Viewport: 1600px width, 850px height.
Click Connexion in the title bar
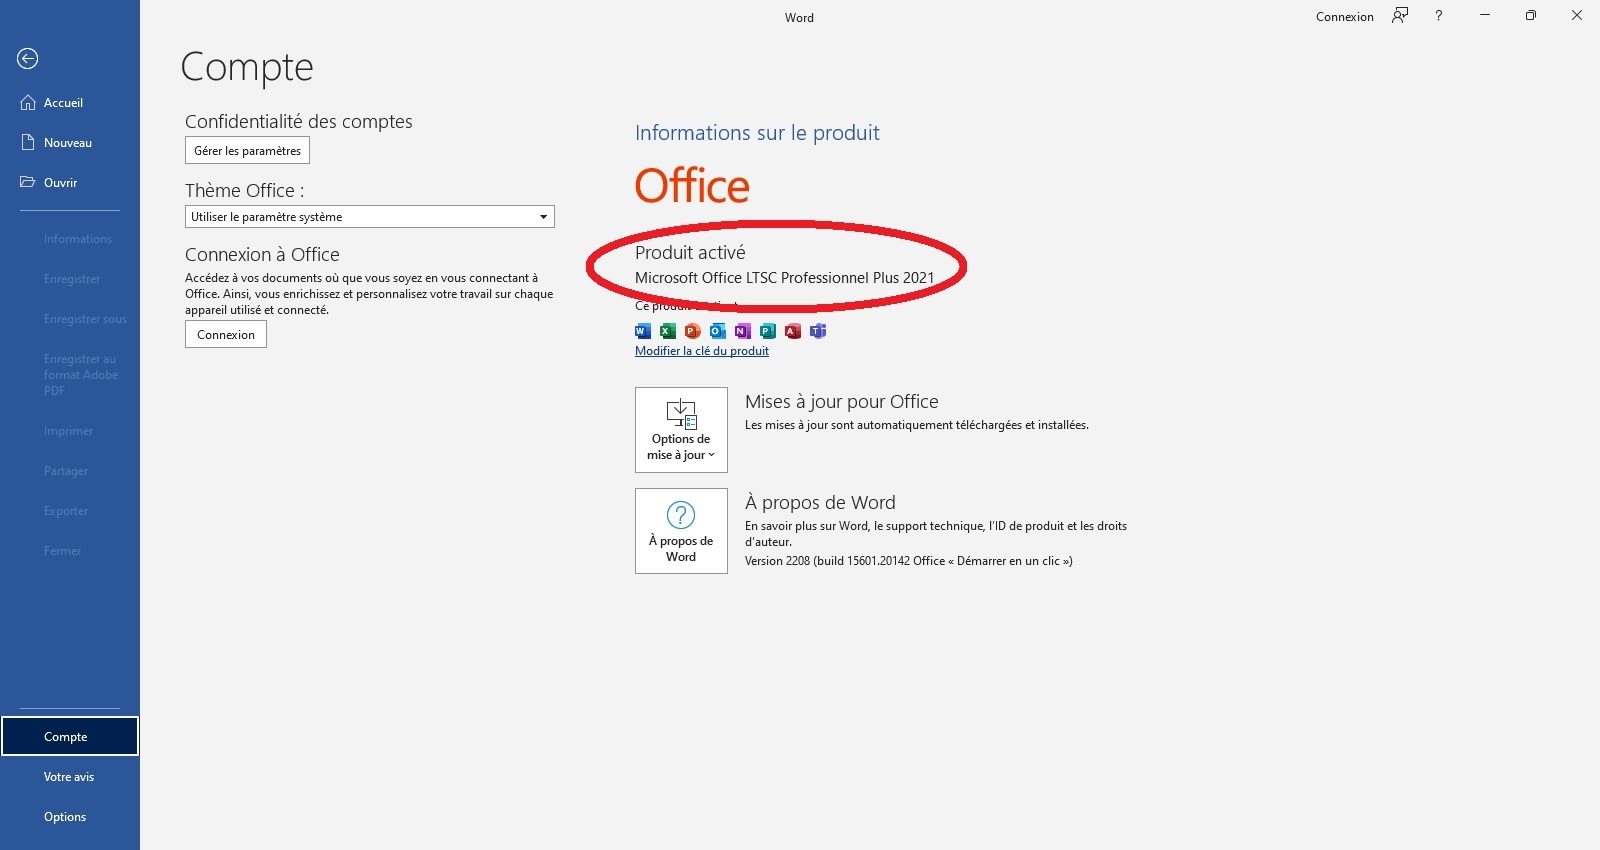[x=1345, y=17]
